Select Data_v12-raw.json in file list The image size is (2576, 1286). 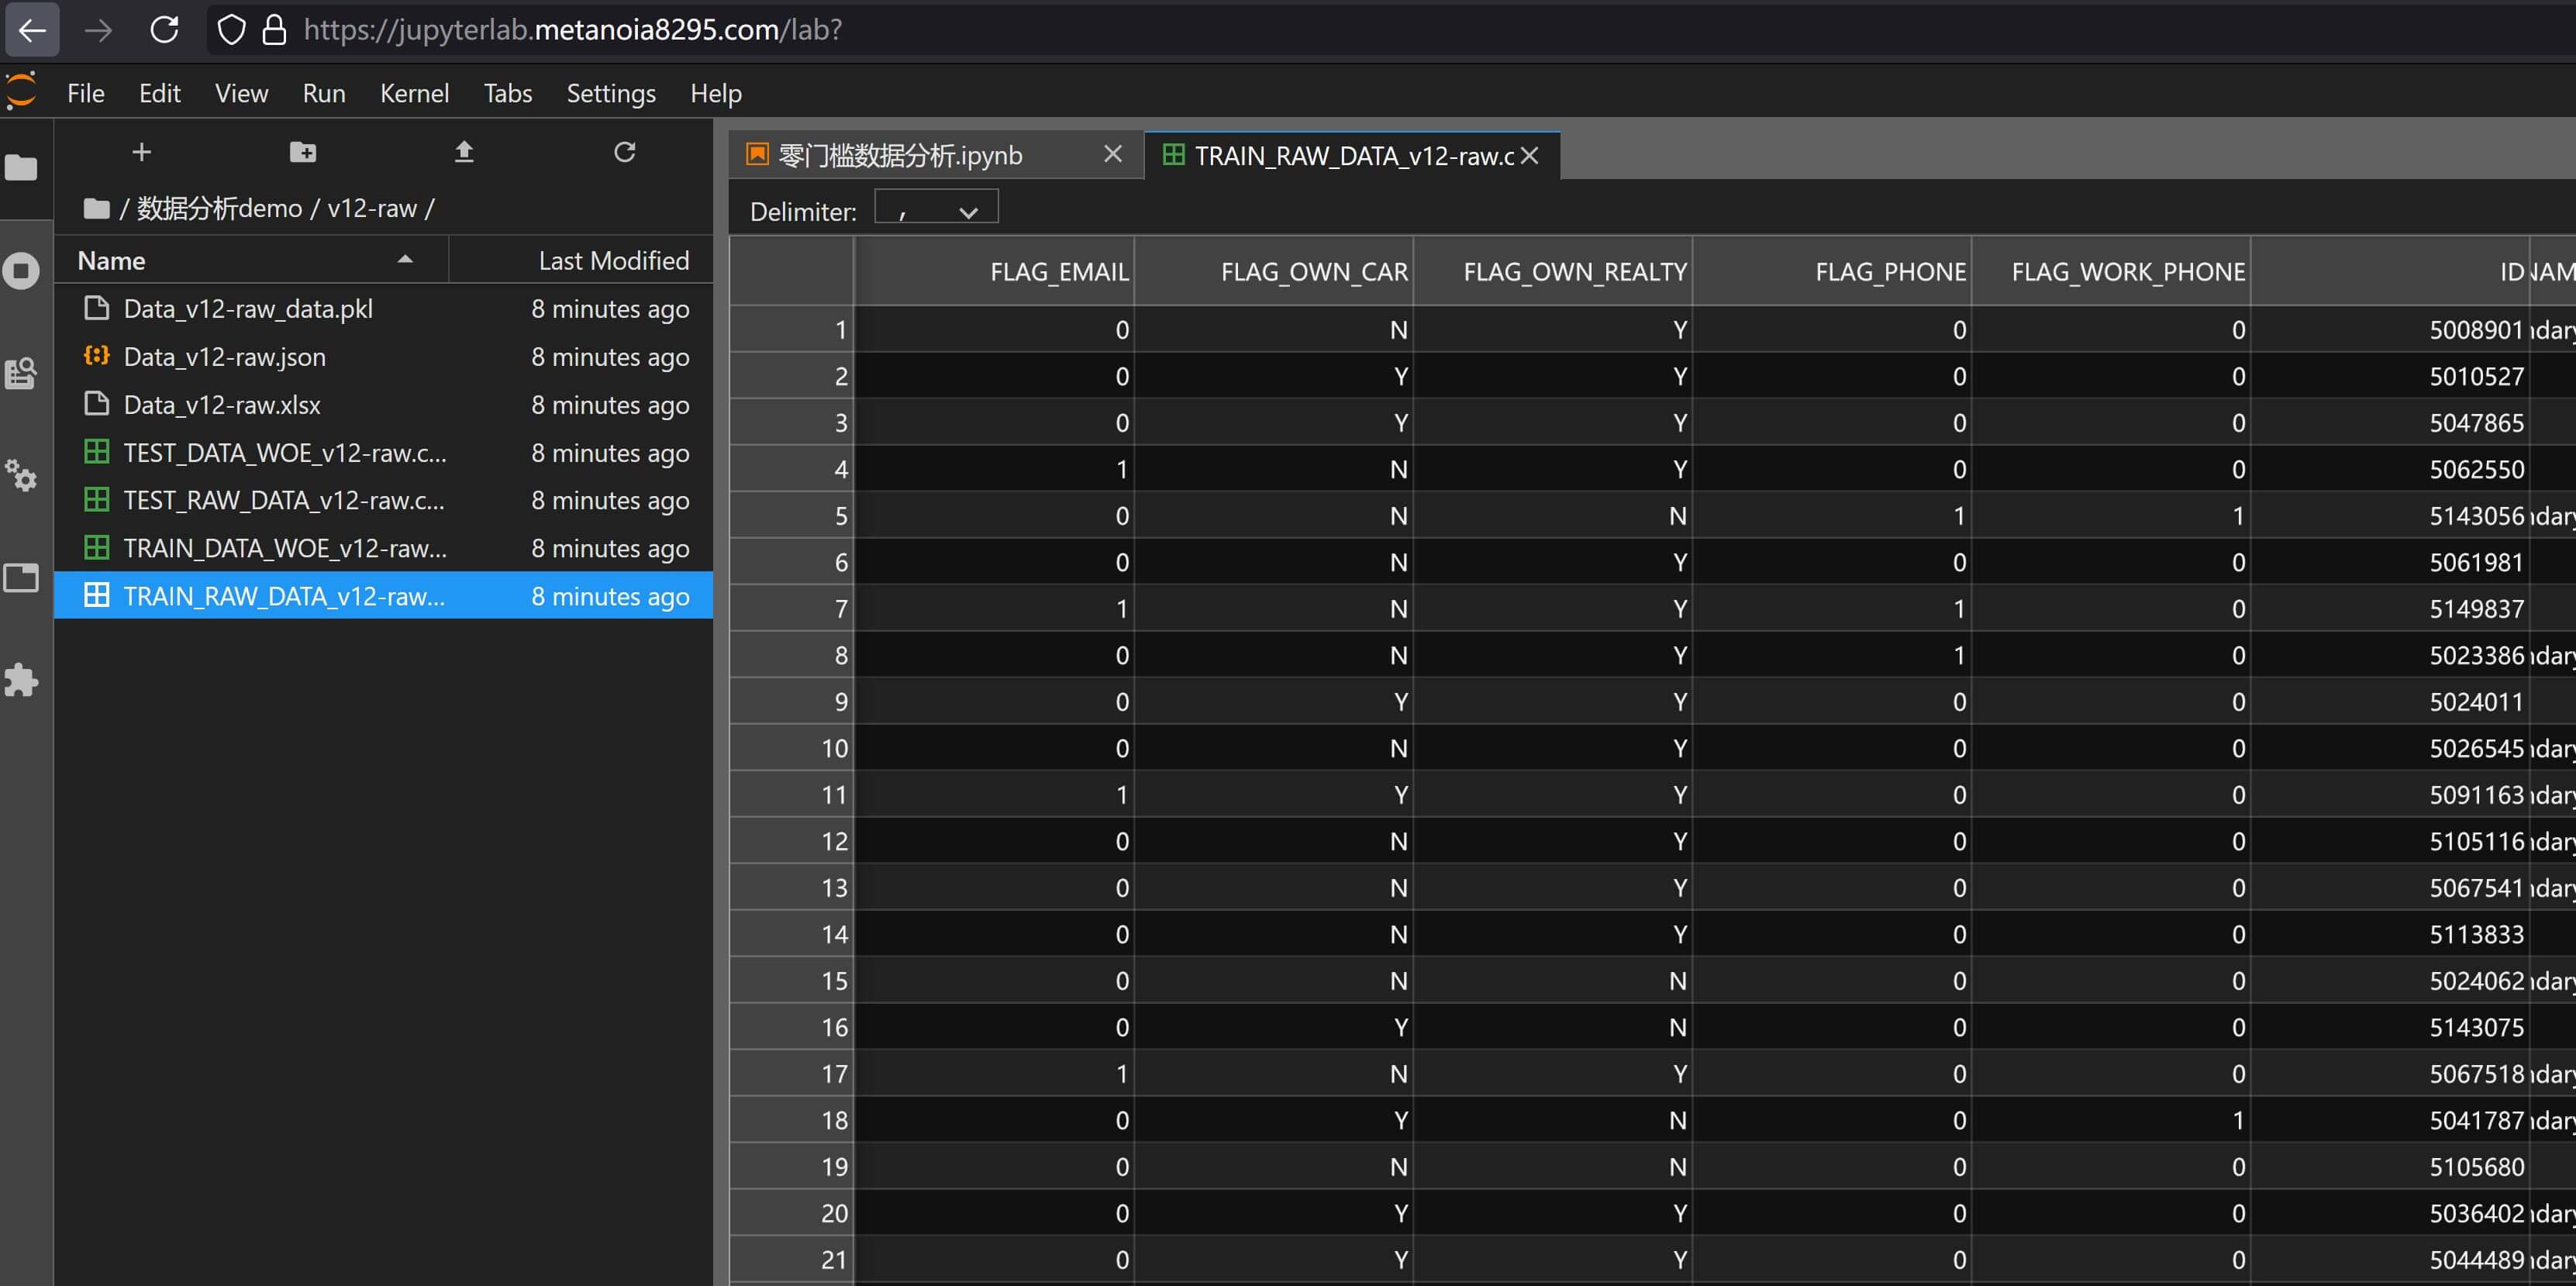(x=224, y=357)
